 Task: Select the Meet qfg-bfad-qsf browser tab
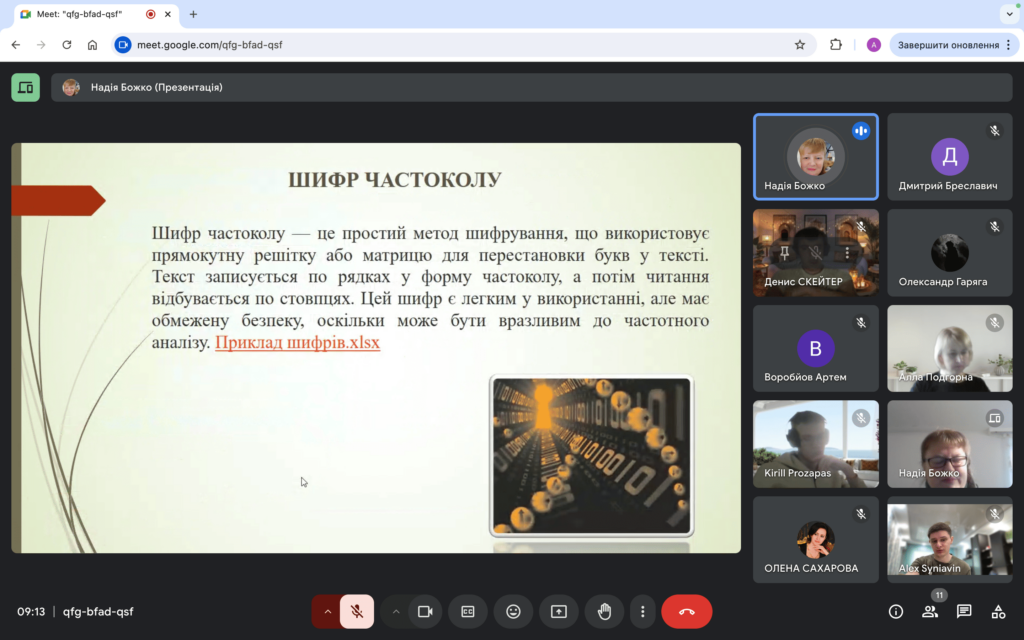click(96, 14)
